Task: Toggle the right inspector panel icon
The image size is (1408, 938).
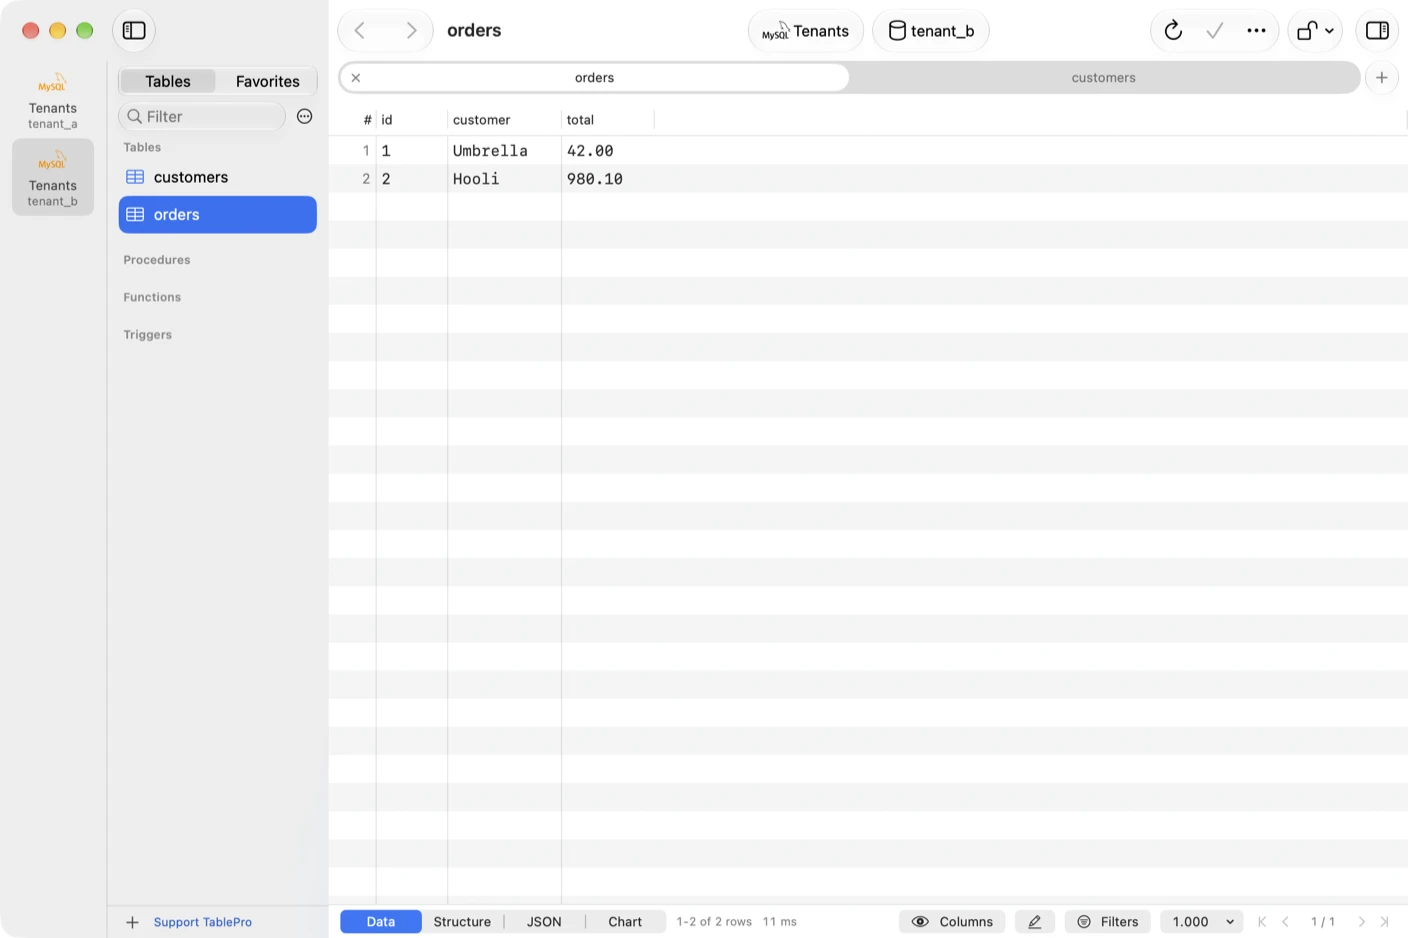Action: coord(1377,30)
